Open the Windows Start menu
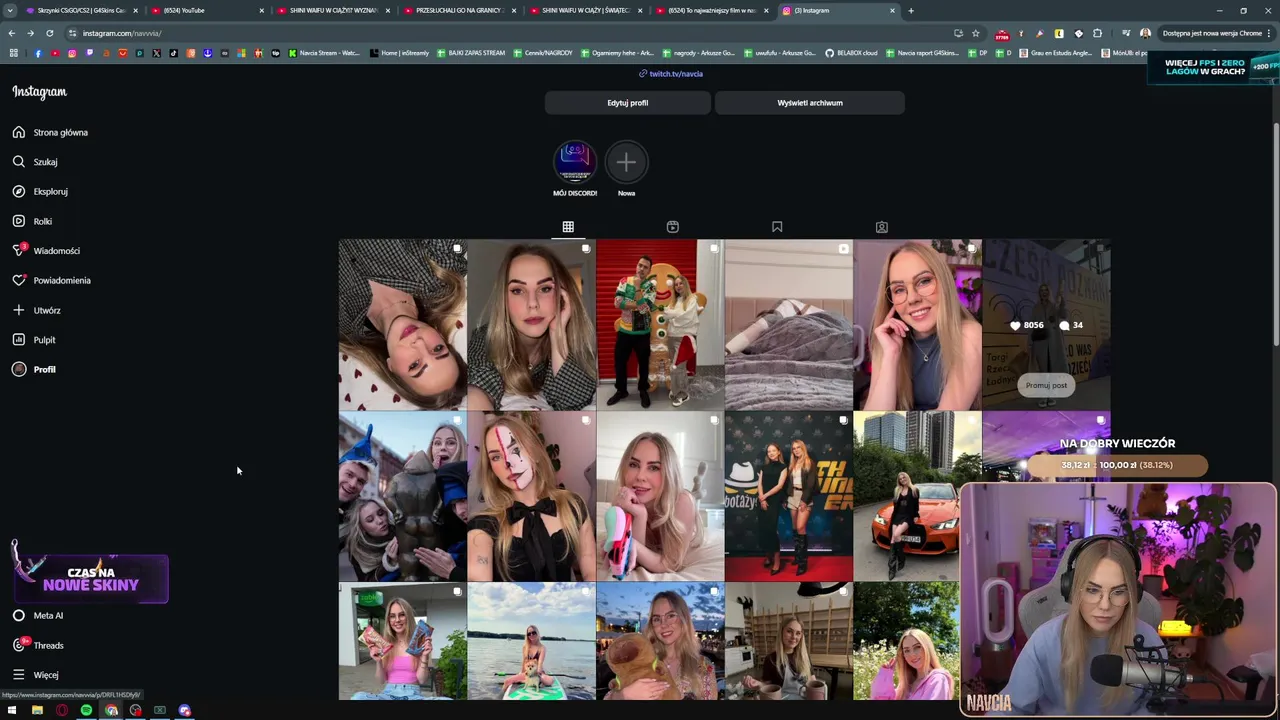1280x720 pixels. pyautogui.click(x=12, y=710)
